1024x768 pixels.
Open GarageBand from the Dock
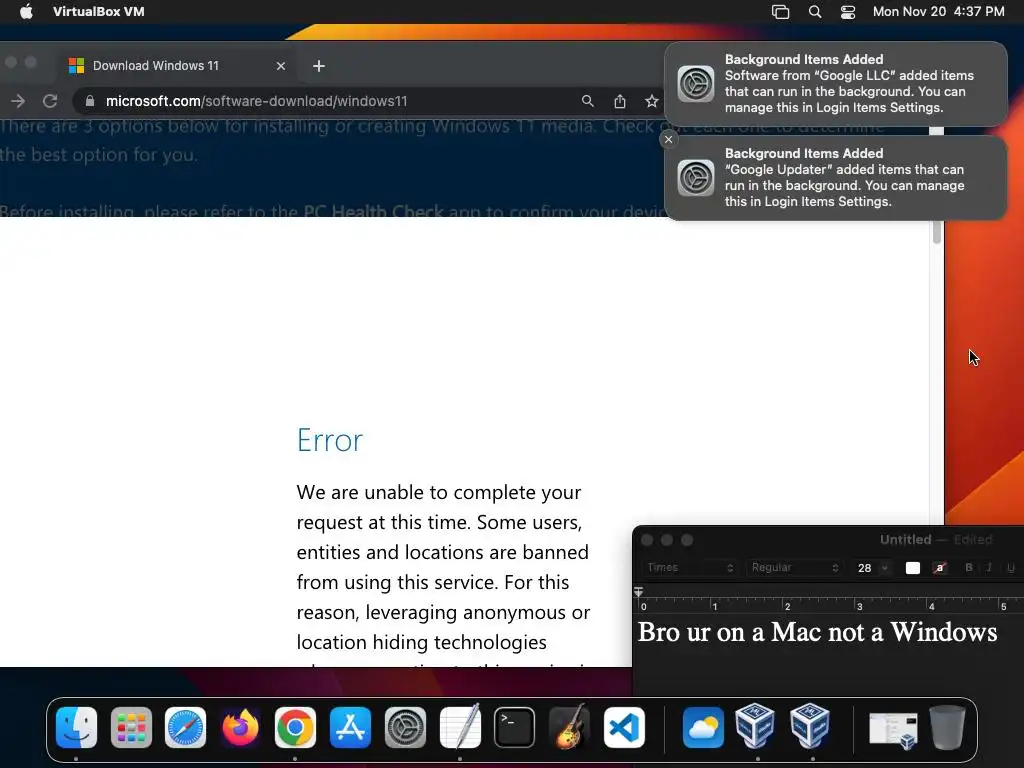click(569, 728)
